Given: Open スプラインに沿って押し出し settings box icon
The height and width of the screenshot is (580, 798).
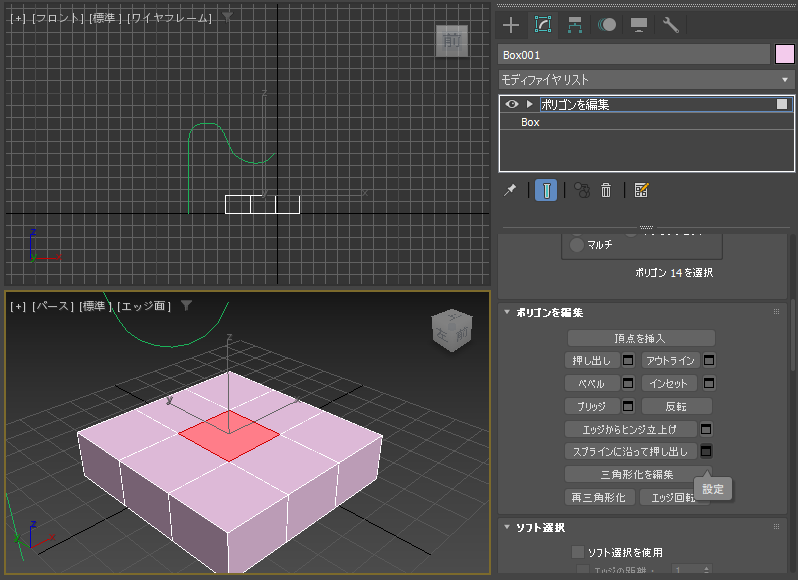Looking at the screenshot, I should click(706, 451).
